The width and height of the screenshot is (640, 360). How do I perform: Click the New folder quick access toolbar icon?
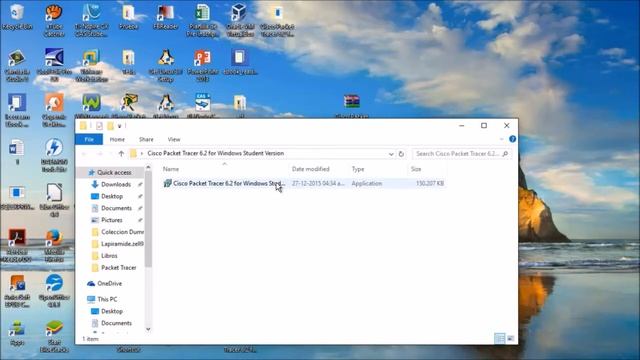(110, 126)
